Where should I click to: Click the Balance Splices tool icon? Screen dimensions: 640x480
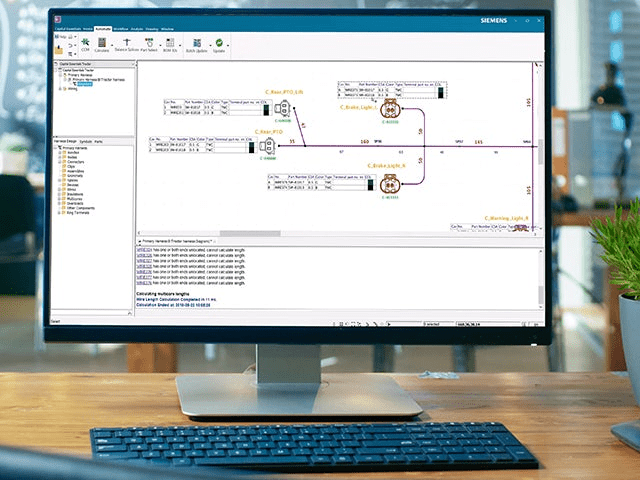pyautogui.click(x=127, y=46)
